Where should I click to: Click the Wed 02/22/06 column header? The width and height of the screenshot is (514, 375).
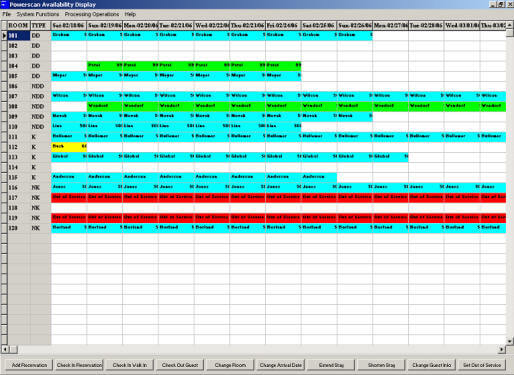coord(212,25)
